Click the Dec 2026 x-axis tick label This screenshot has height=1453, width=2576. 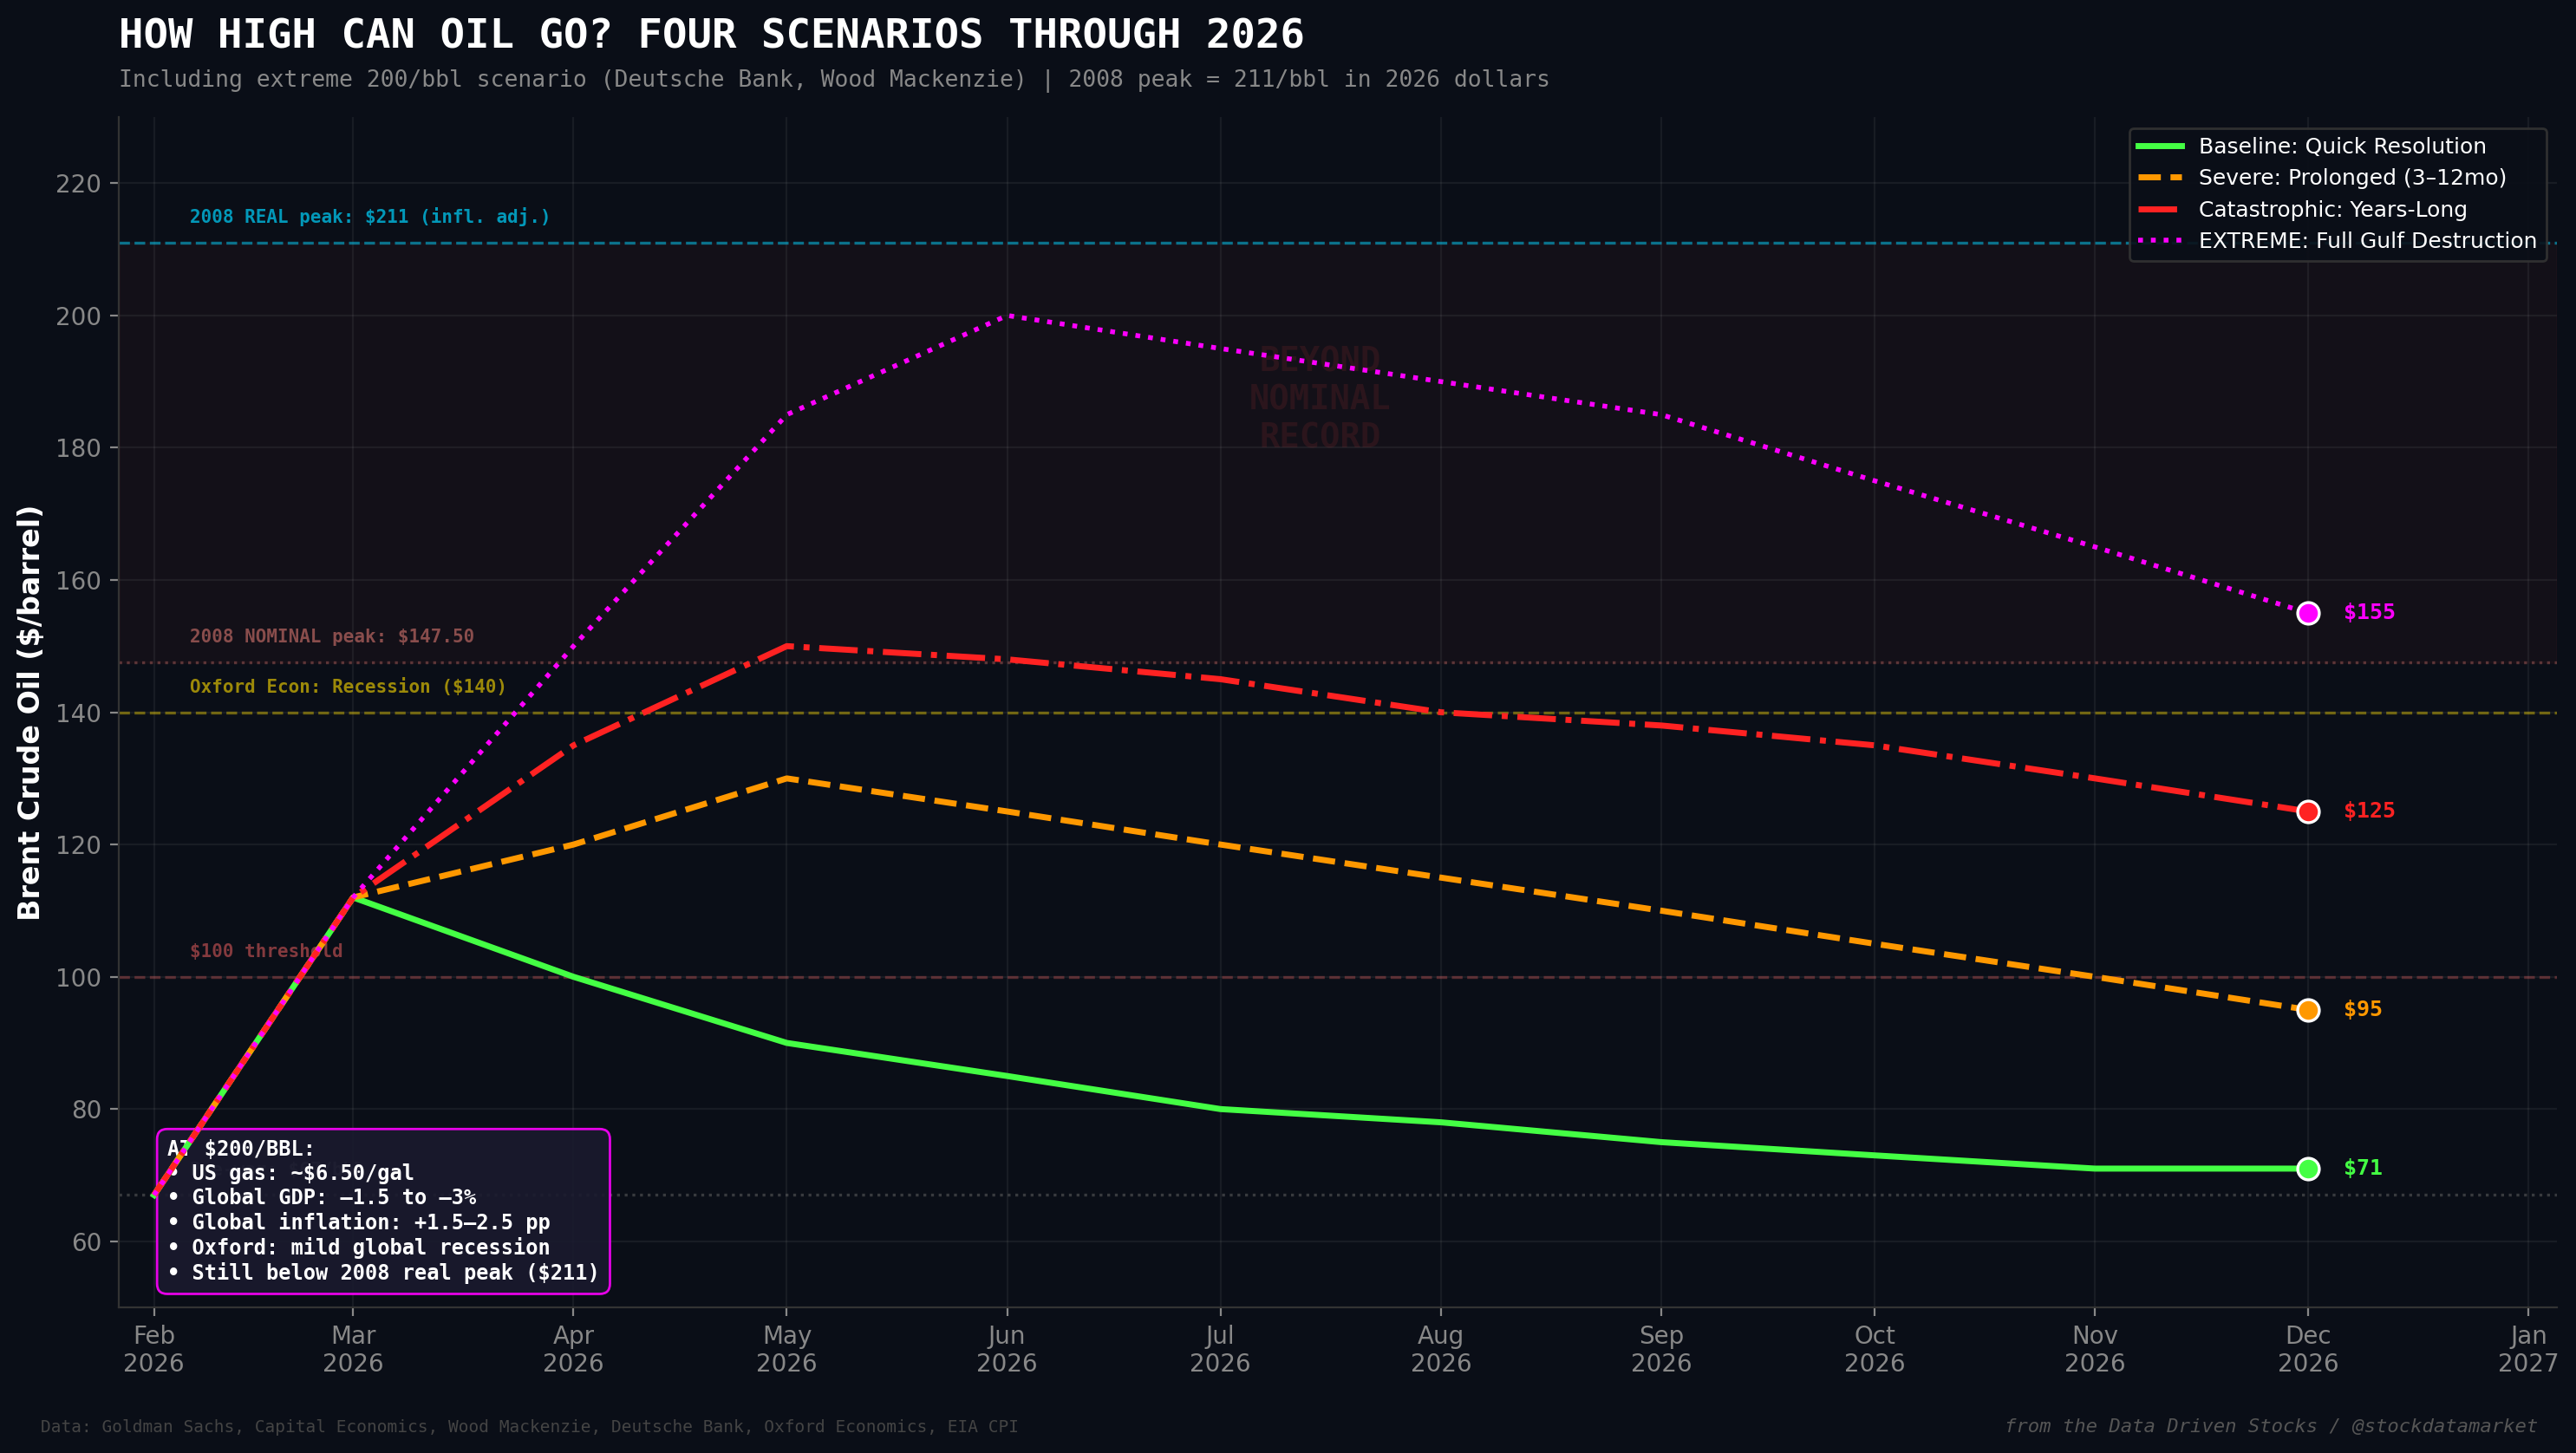click(2307, 1348)
